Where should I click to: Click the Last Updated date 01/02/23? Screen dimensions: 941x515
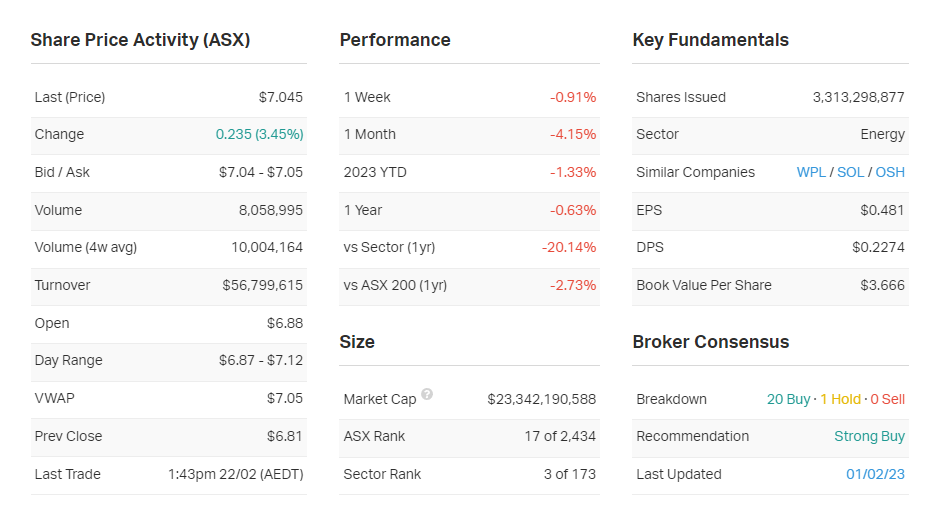tap(875, 474)
